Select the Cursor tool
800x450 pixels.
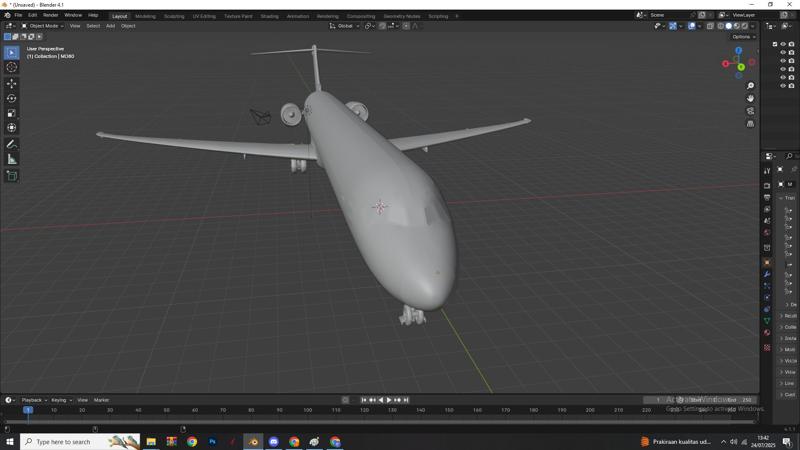click(12, 67)
